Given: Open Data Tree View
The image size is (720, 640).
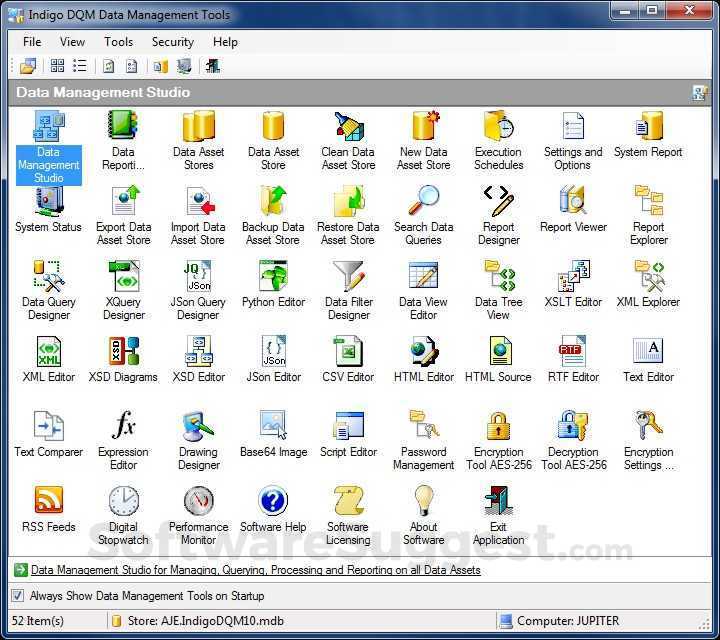Looking at the screenshot, I should tap(499, 290).
